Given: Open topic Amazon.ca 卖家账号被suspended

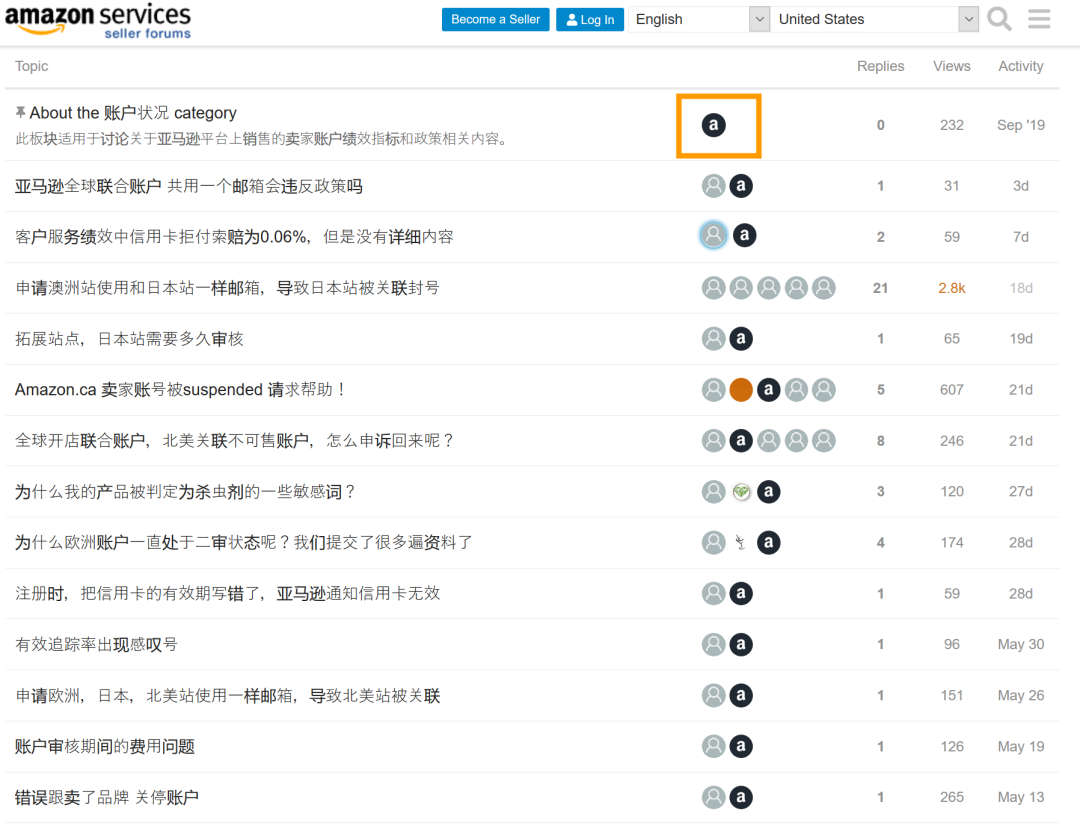Looking at the screenshot, I should [x=180, y=390].
